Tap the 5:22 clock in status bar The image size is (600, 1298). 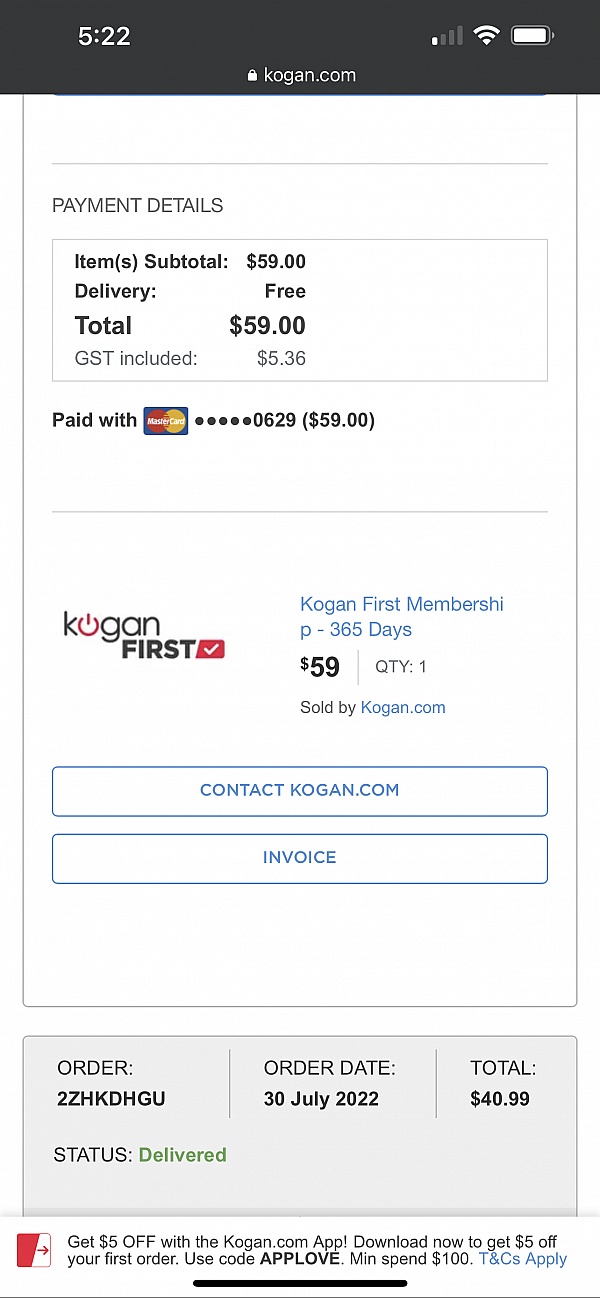(x=104, y=37)
